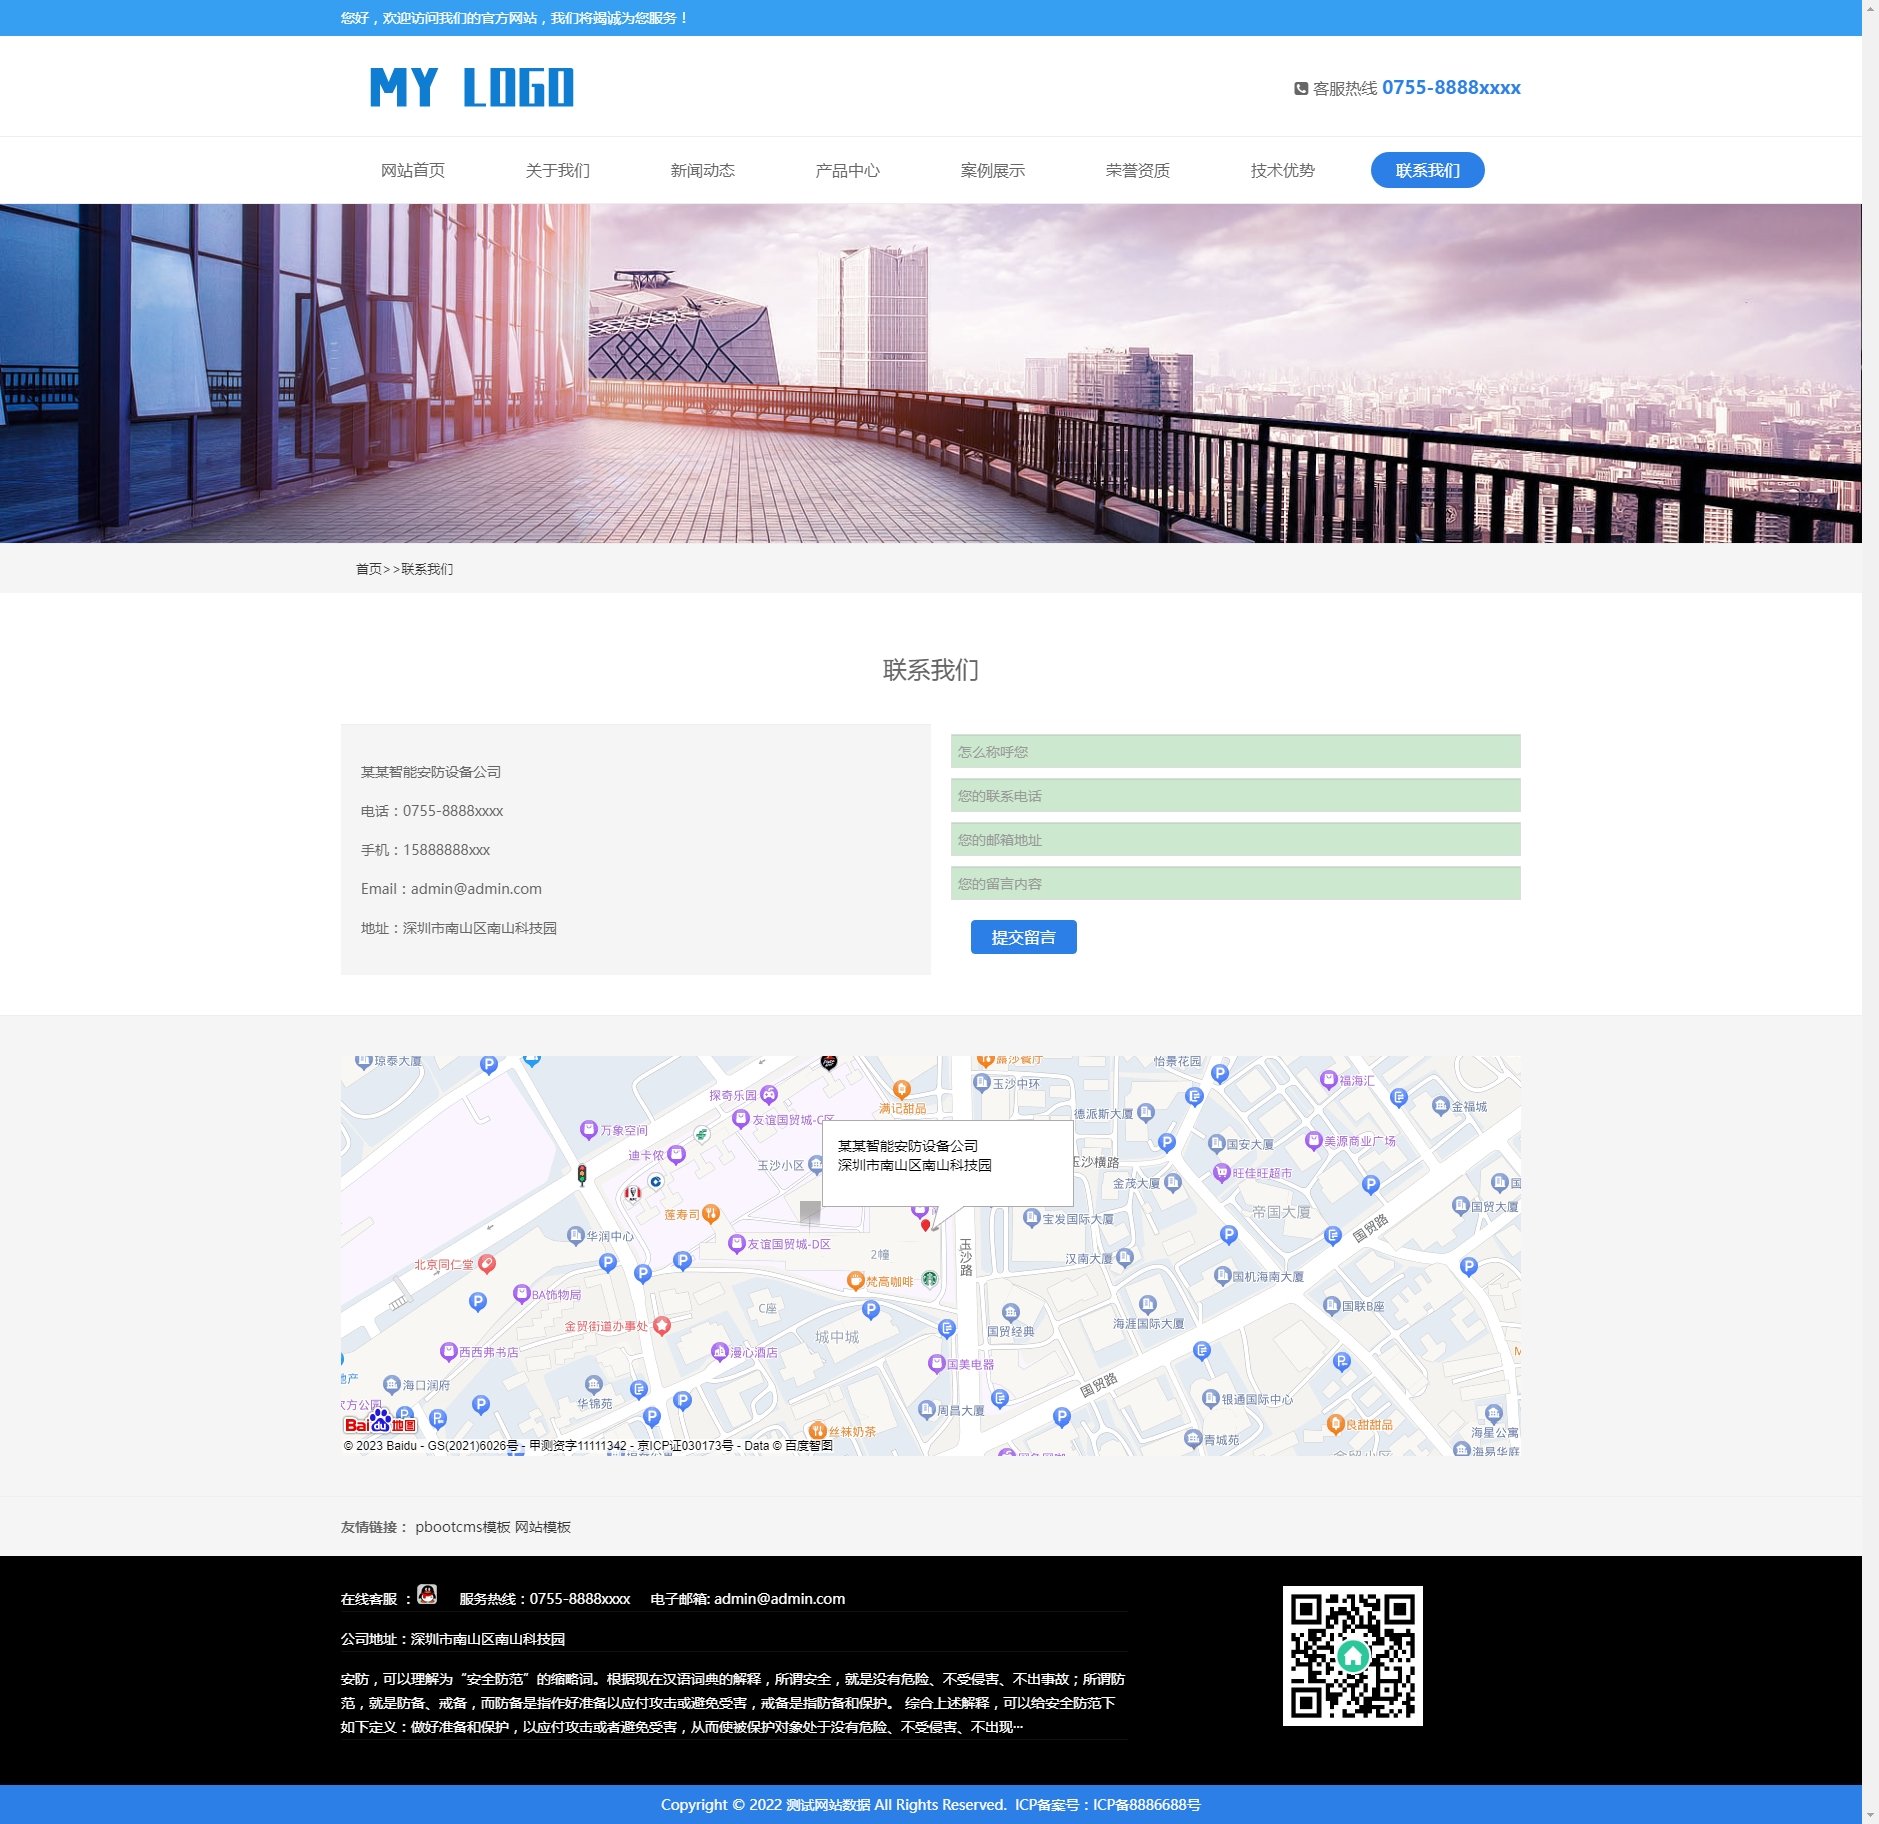
Task: Click the MY LOGO site logo
Action: (x=471, y=88)
